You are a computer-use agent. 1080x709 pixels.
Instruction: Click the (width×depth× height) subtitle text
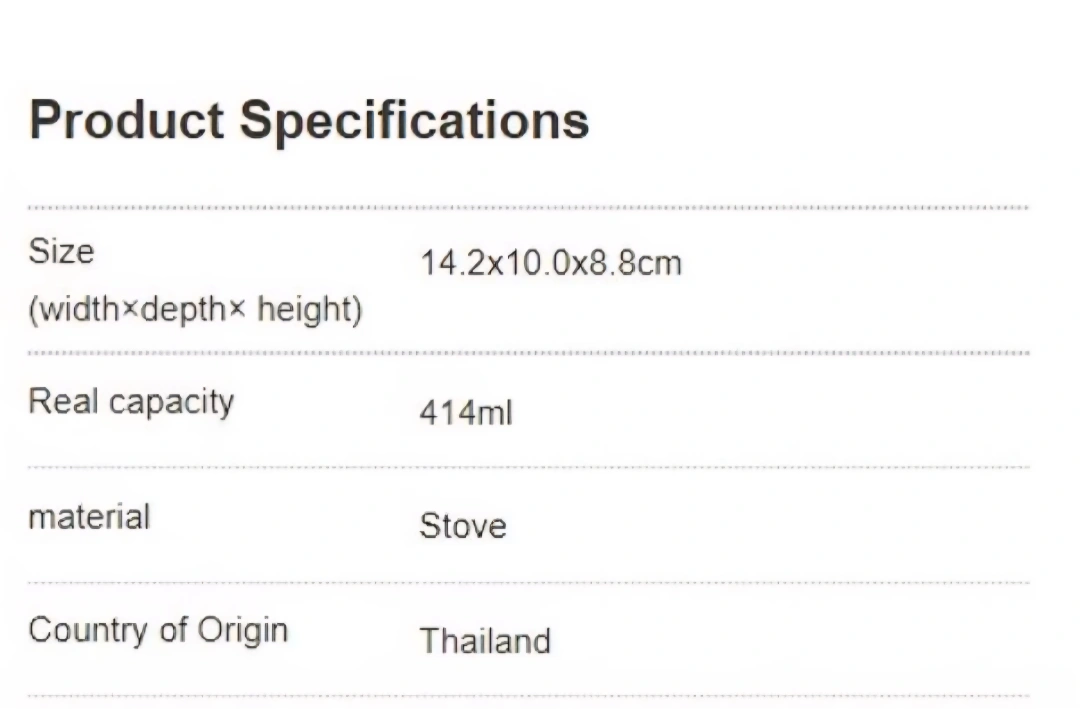coord(196,309)
